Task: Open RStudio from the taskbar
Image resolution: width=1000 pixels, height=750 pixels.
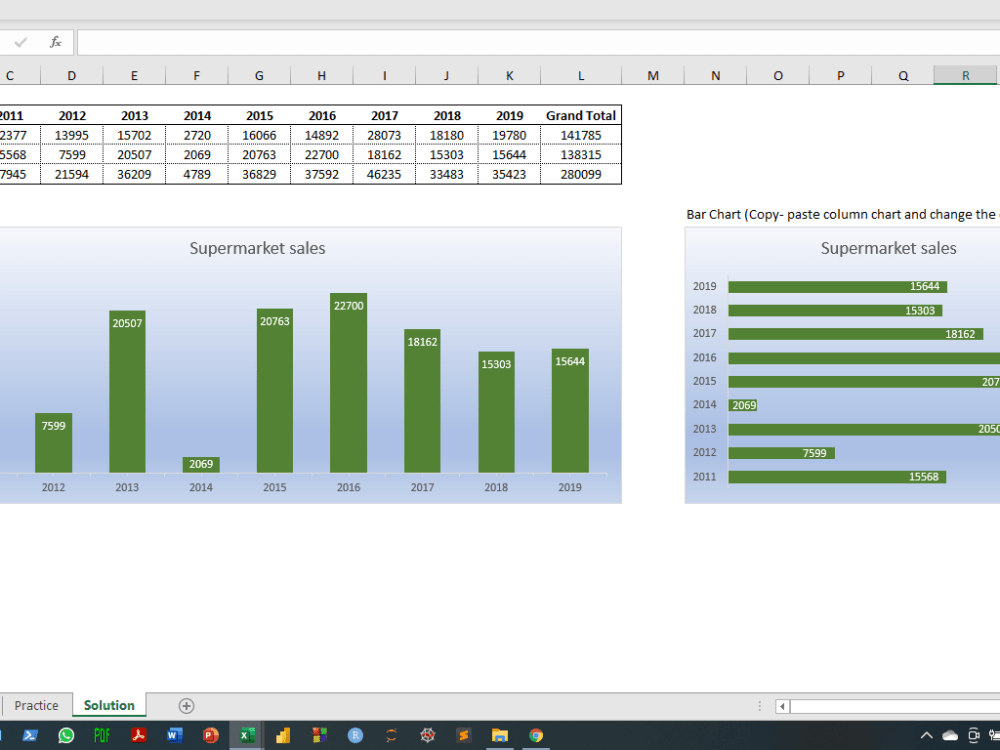Action: 355,735
